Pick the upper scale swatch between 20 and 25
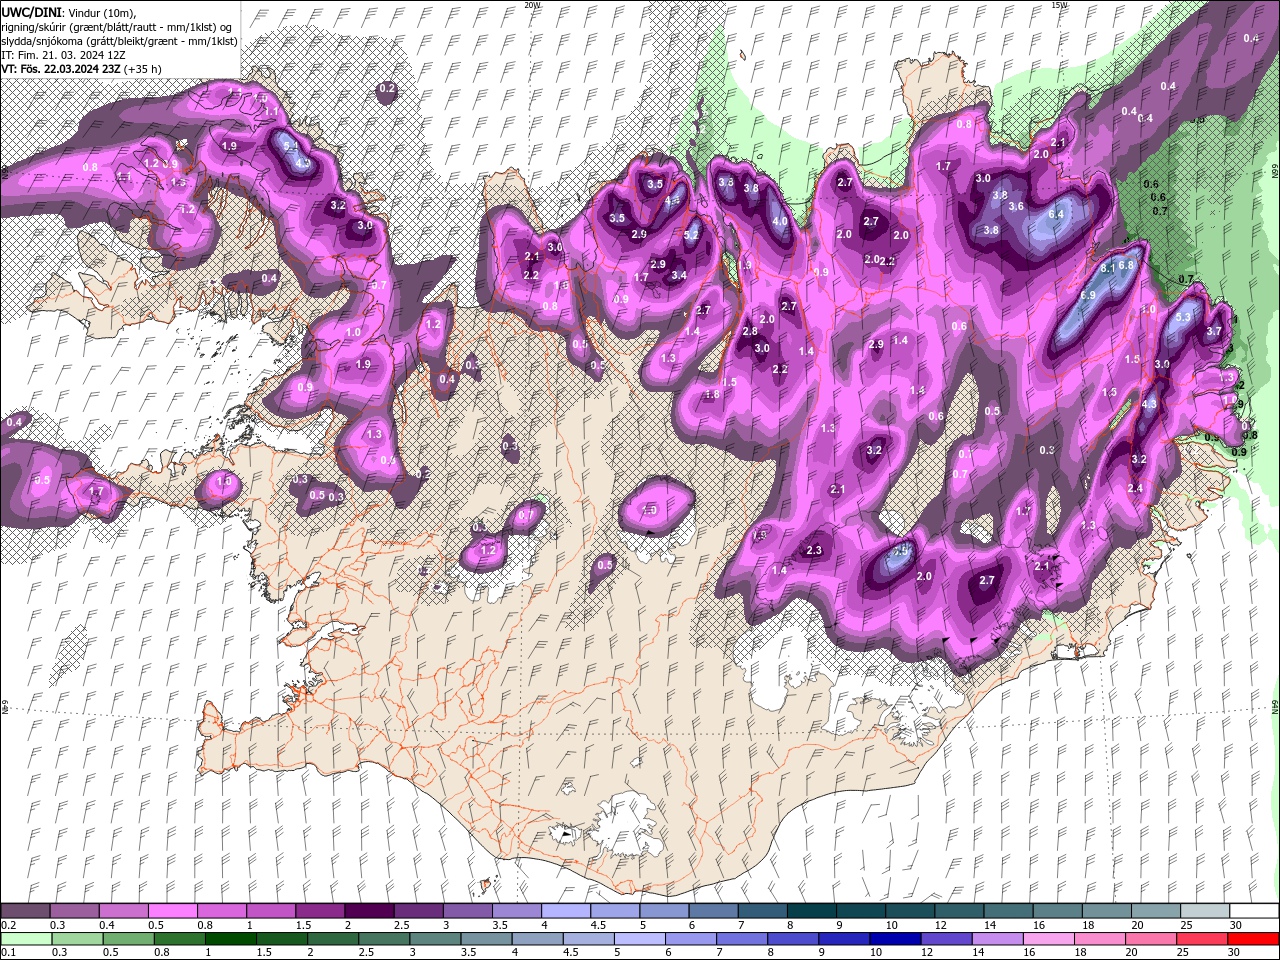The width and height of the screenshot is (1280, 960). coord(1156,911)
